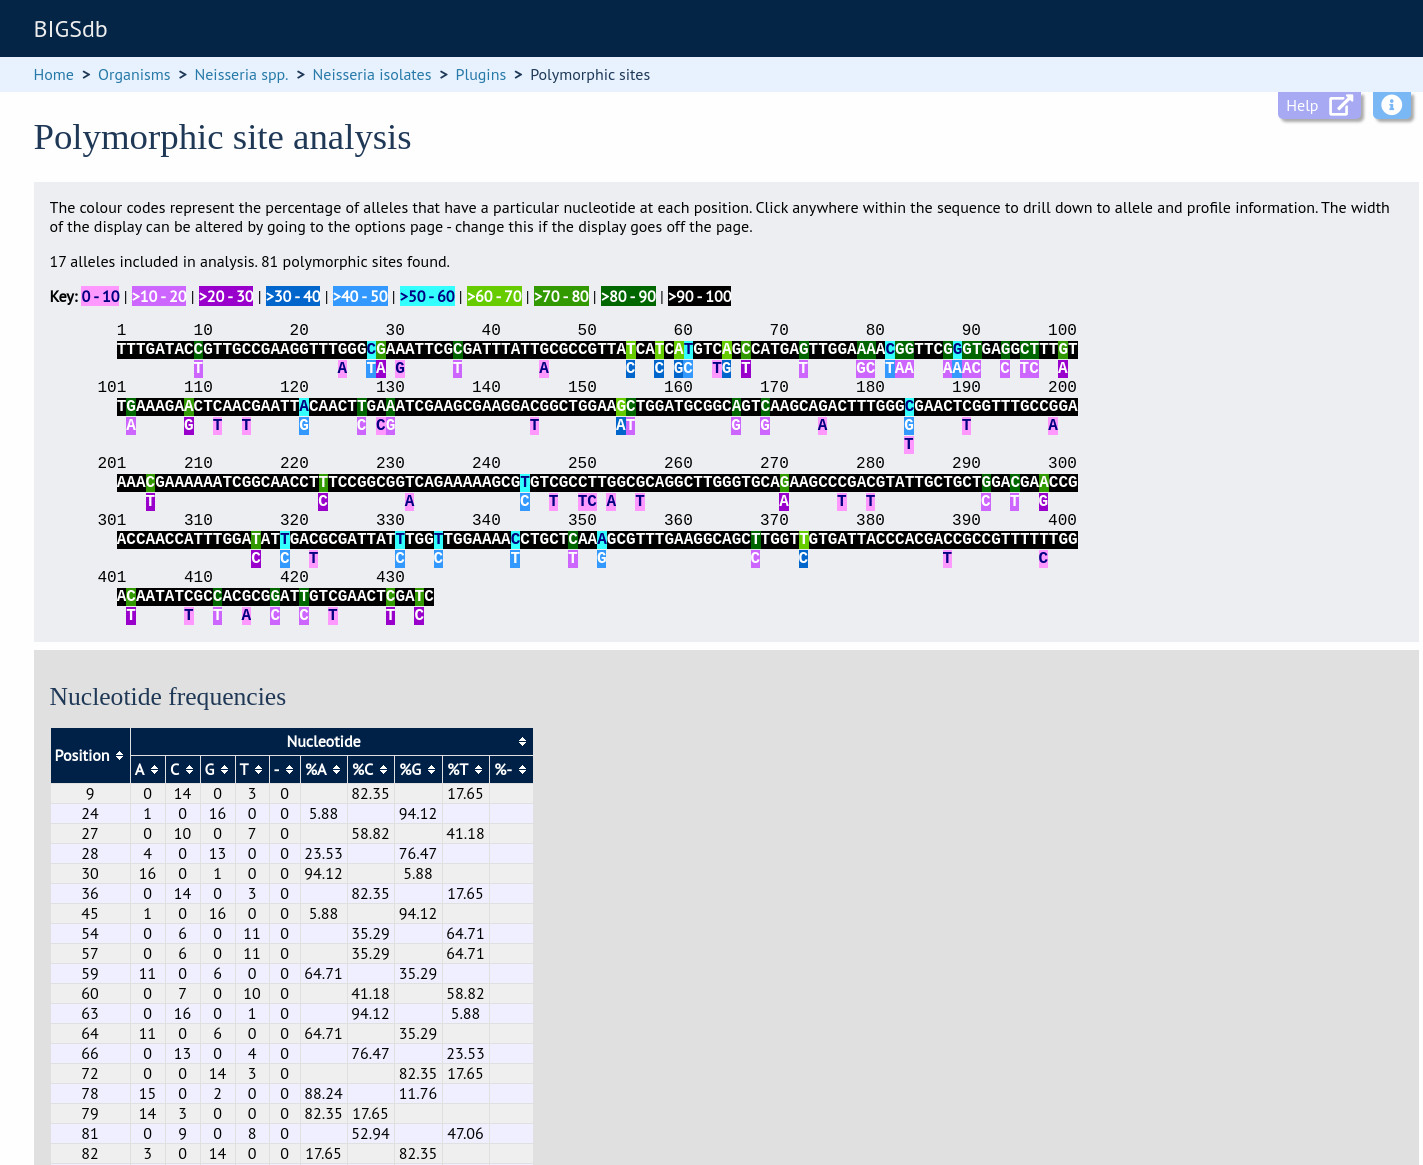The height and width of the screenshot is (1165, 1423).
Task: Click sequence row starting ACAATATCGC
Action: pos(275,596)
